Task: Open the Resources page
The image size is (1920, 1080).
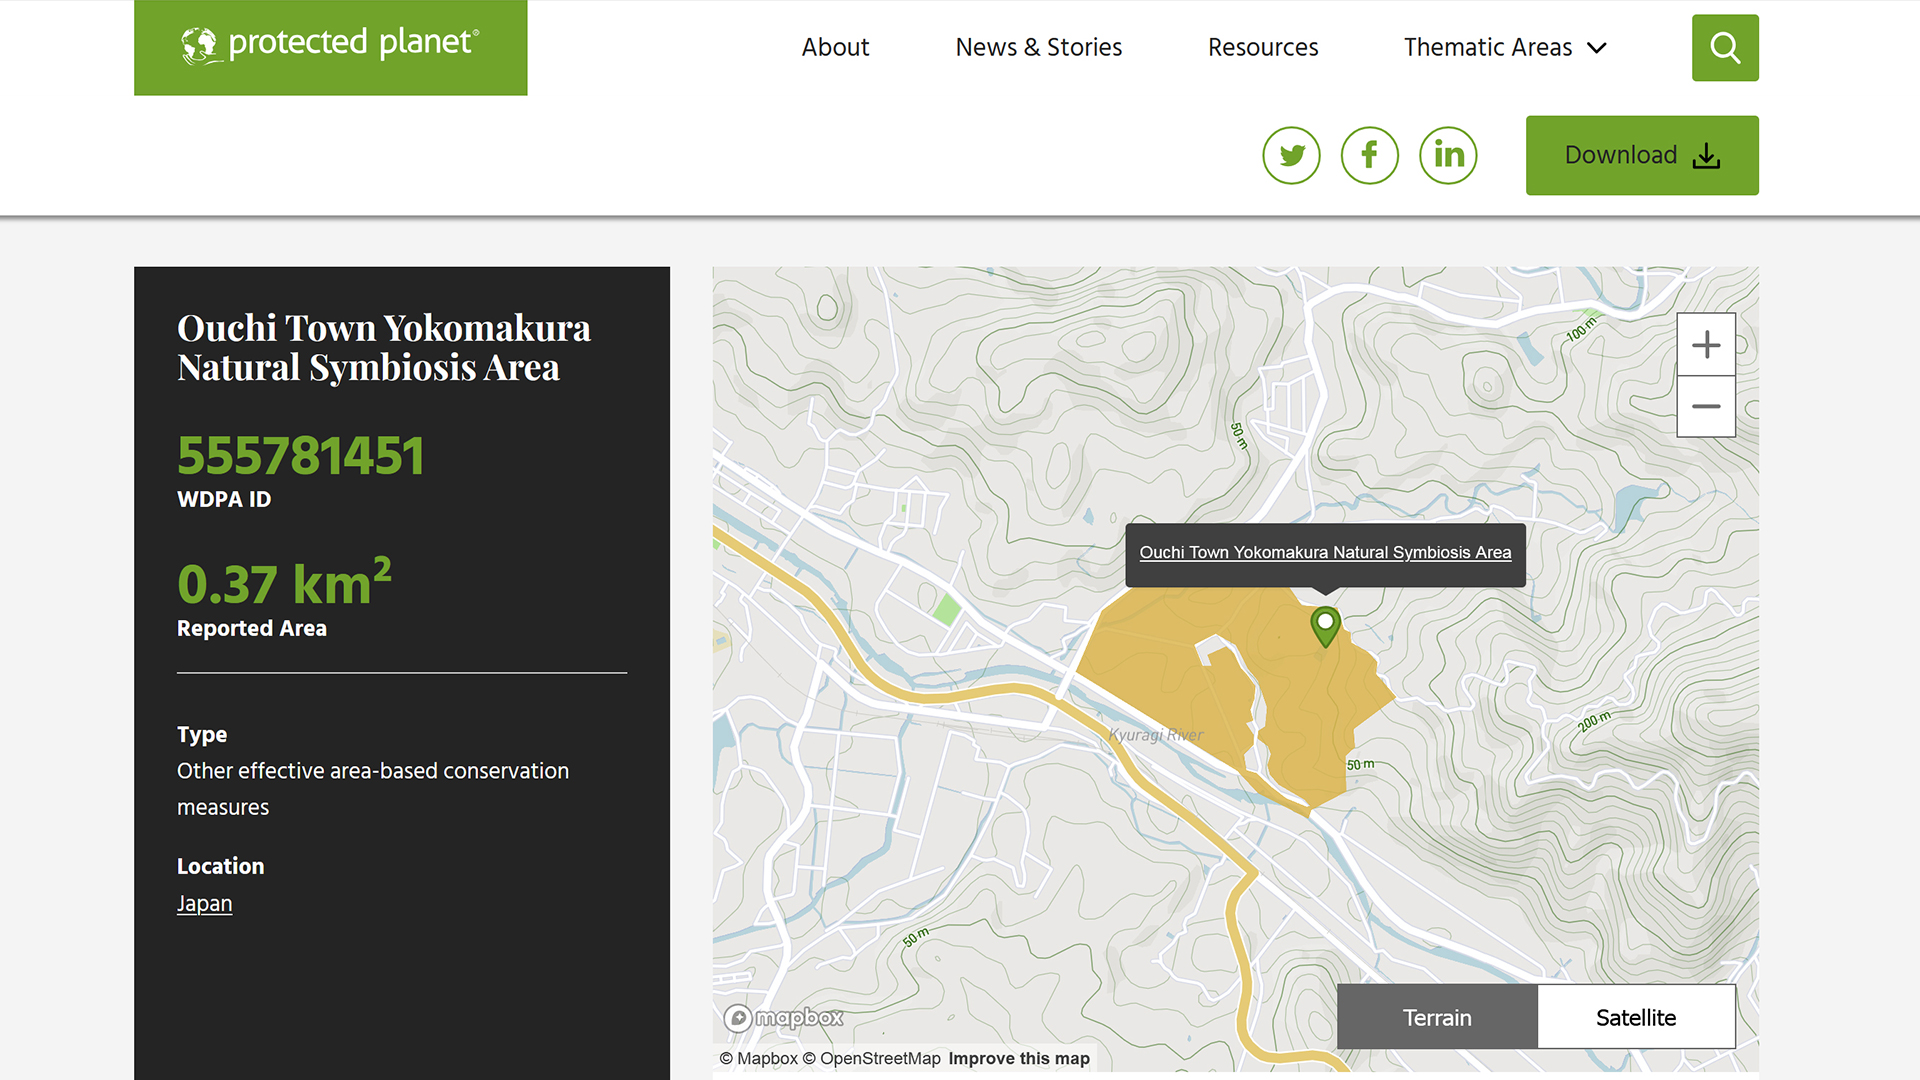Action: tap(1262, 47)
